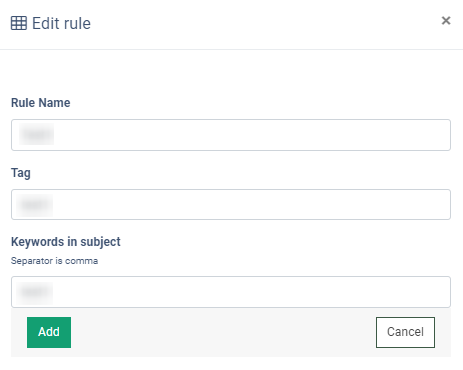The image size is (463, 370).
Task: Click the blurred value inside Tag field
Action: coord(35,205)
